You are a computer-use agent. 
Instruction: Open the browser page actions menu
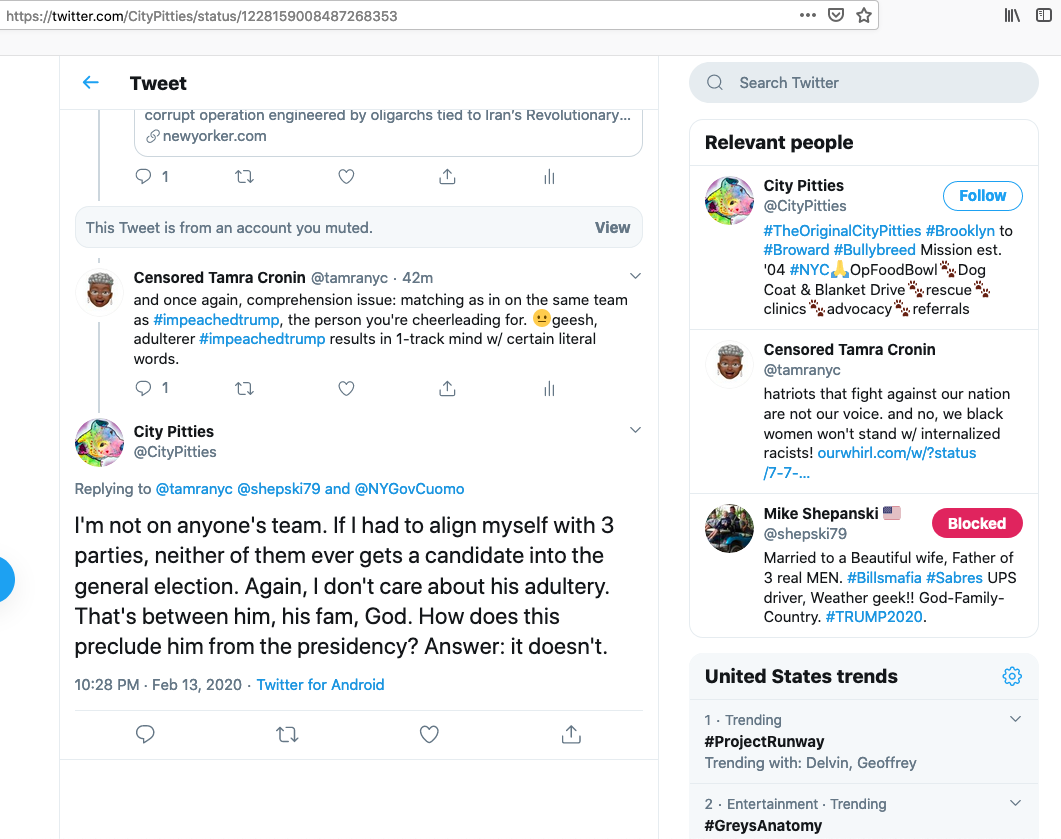(808, 16)
